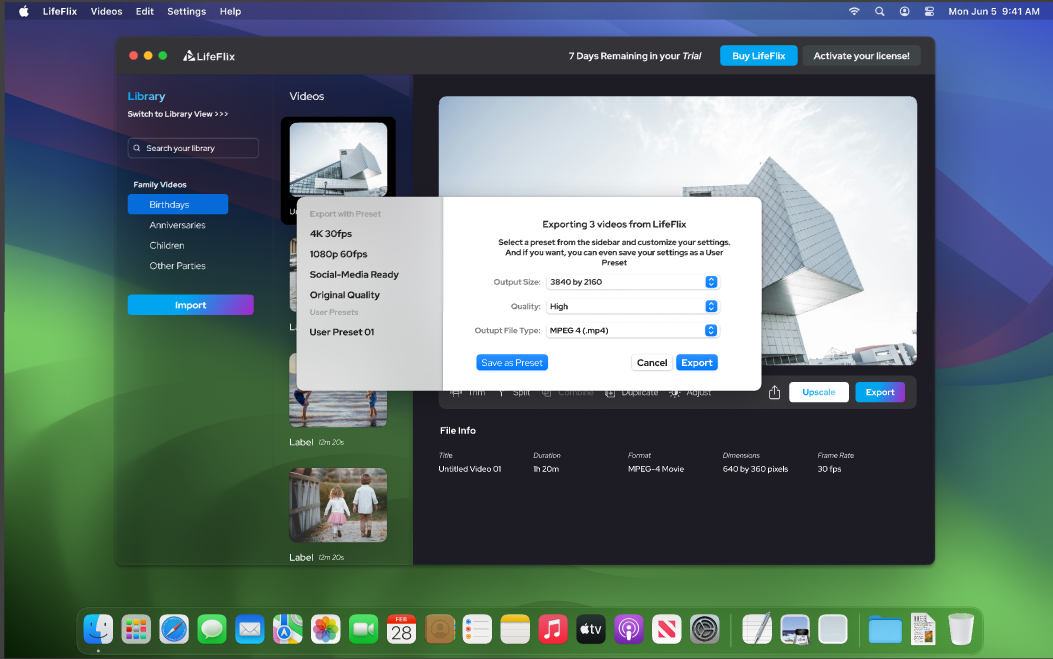Open the Trash in the dock
Viewport: 1053px width, 659px height.
tap(961, 630)
